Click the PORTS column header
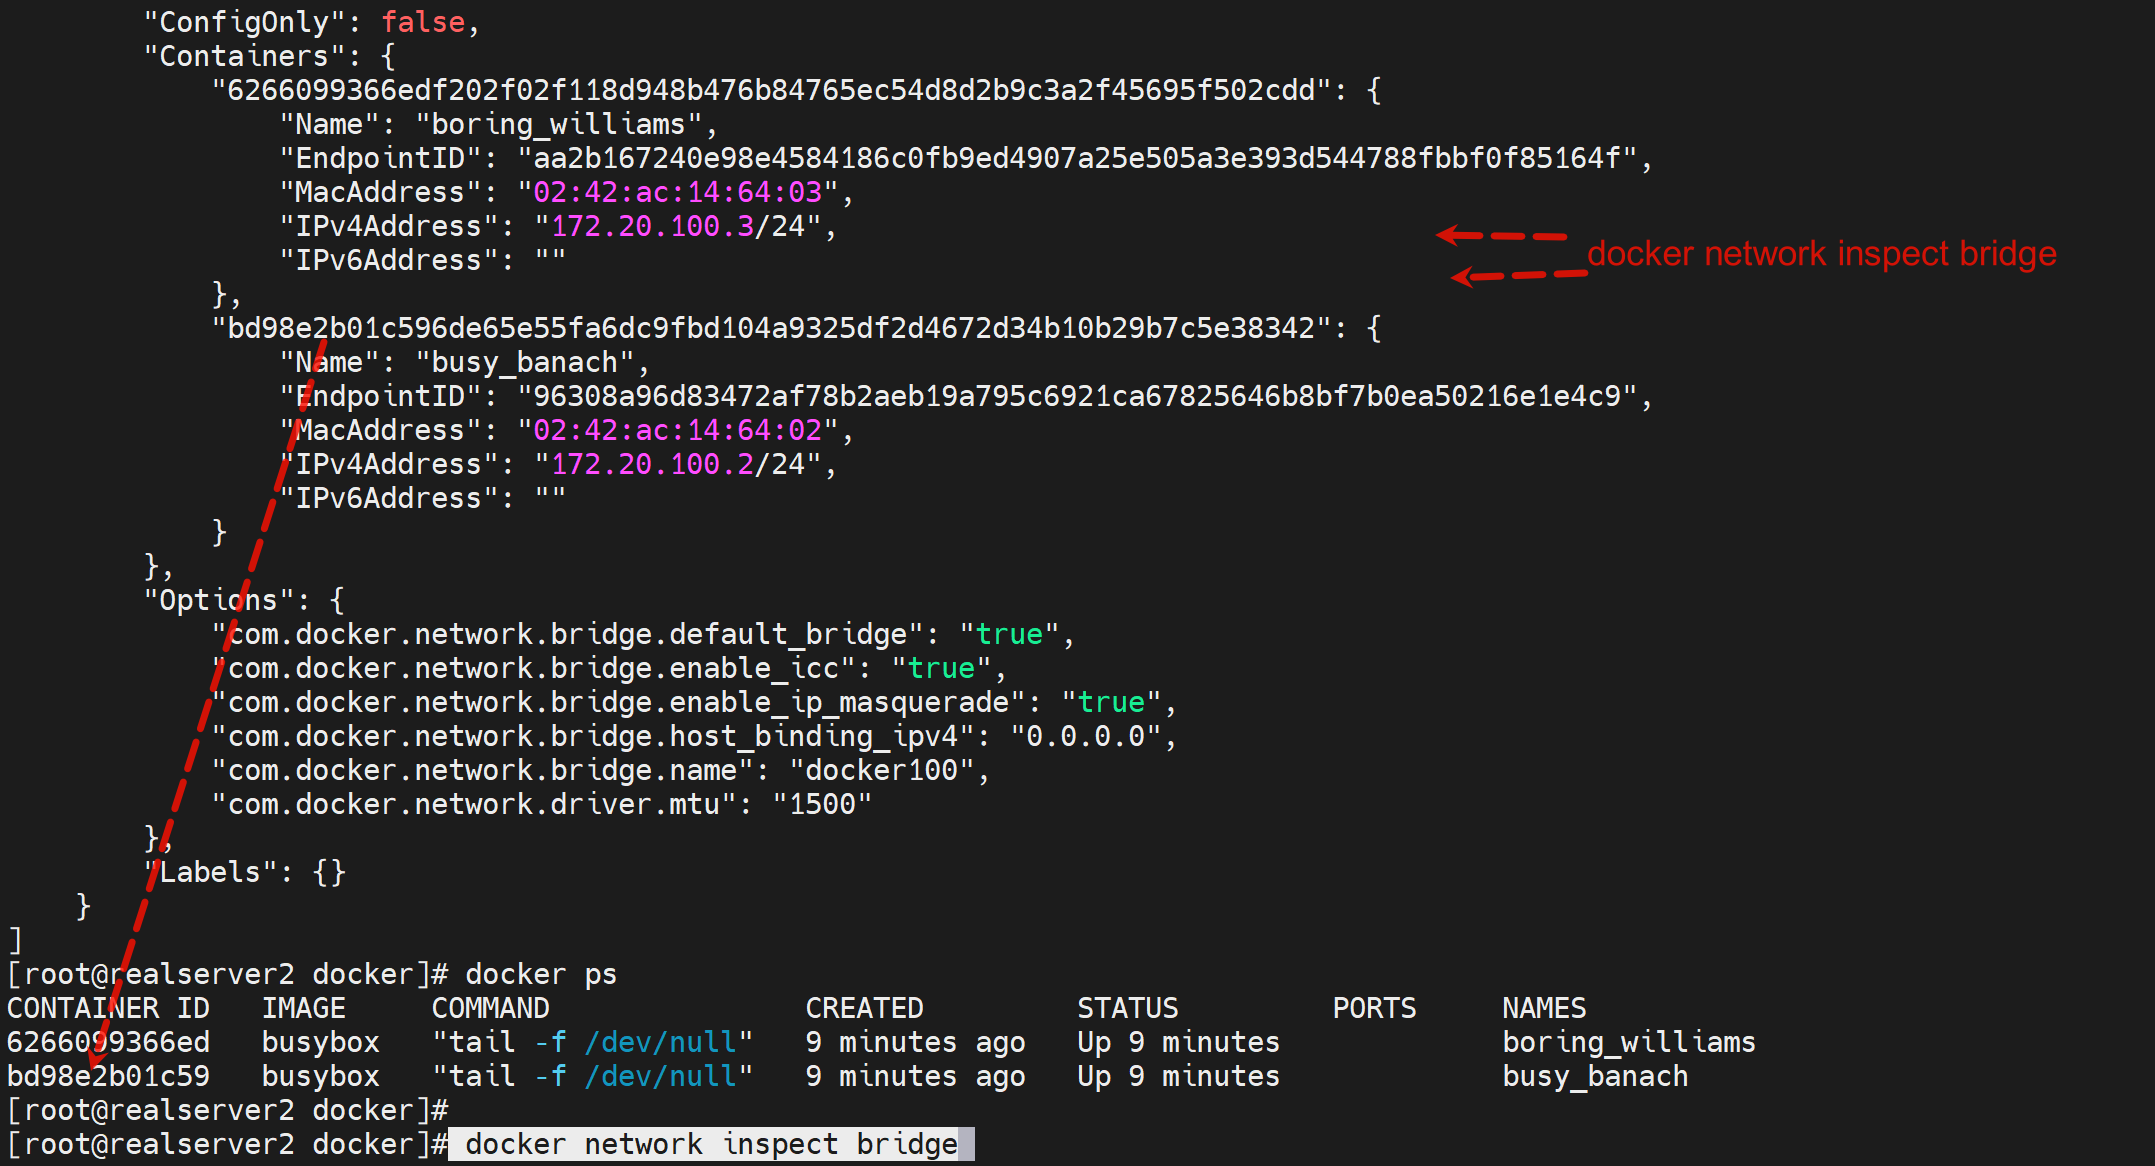This screenshot has width=2155, height=1166. (x=1374, y=1008)
